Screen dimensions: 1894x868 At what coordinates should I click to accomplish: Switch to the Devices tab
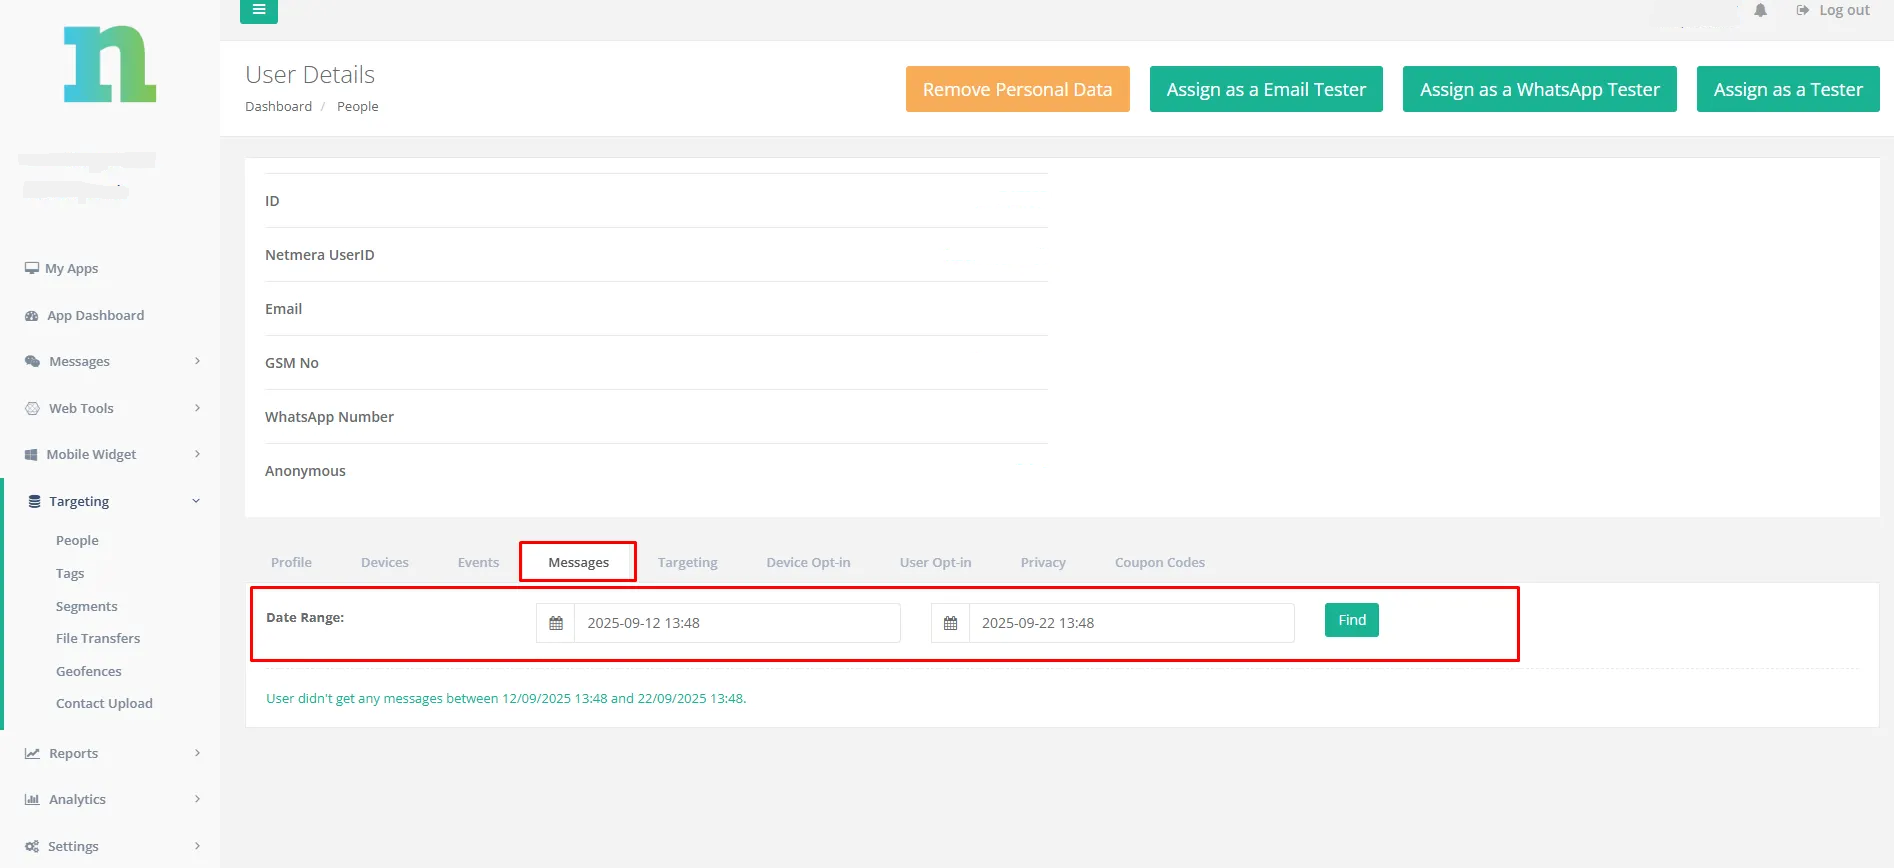tap(384, 562)
